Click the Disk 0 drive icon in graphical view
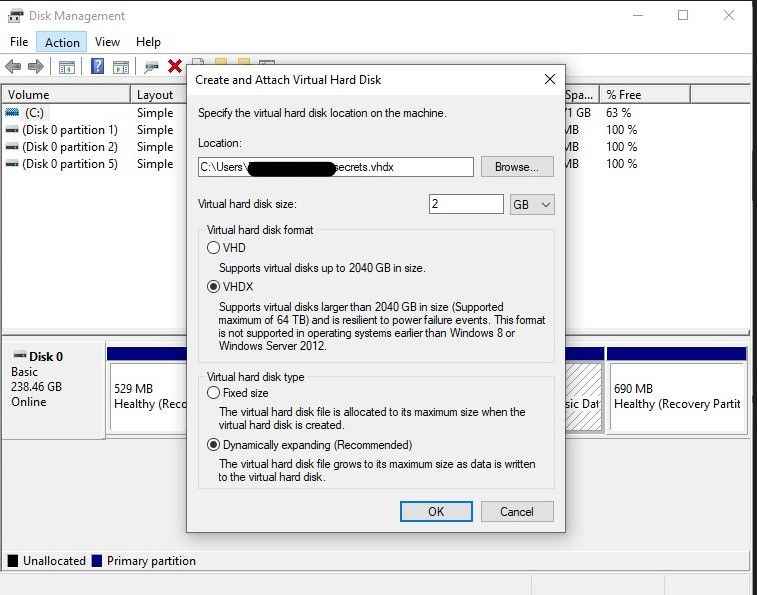 point(20,355)
